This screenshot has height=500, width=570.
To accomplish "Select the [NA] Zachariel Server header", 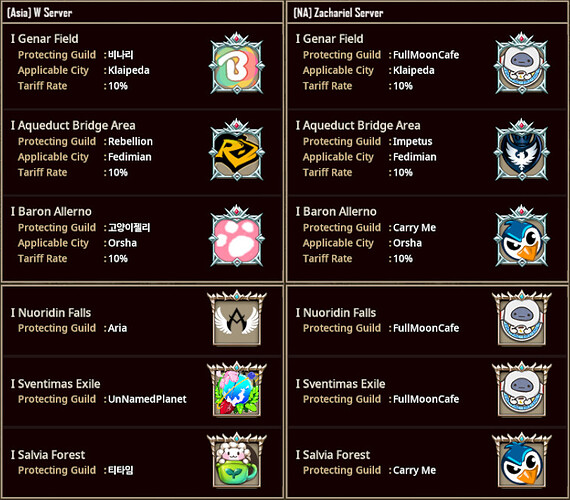I will tap(338, 13).
